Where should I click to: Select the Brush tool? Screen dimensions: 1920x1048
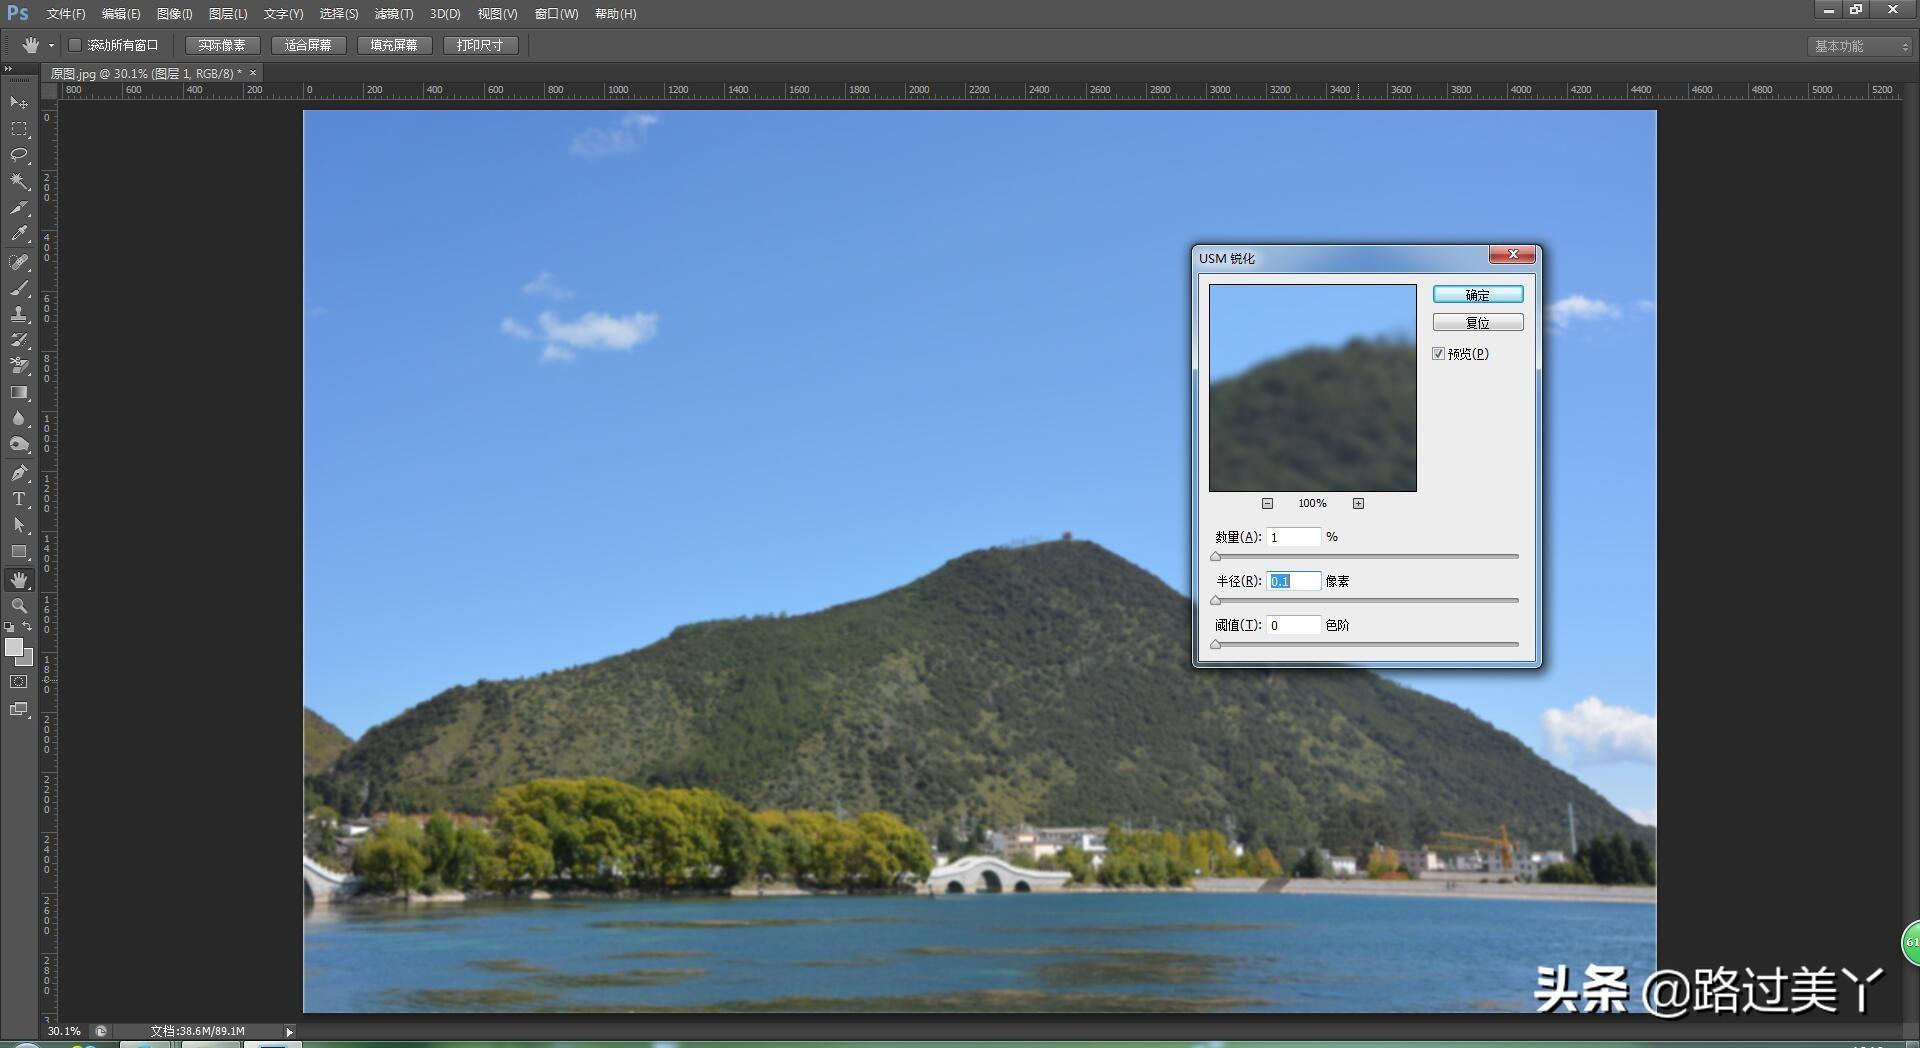19,288
